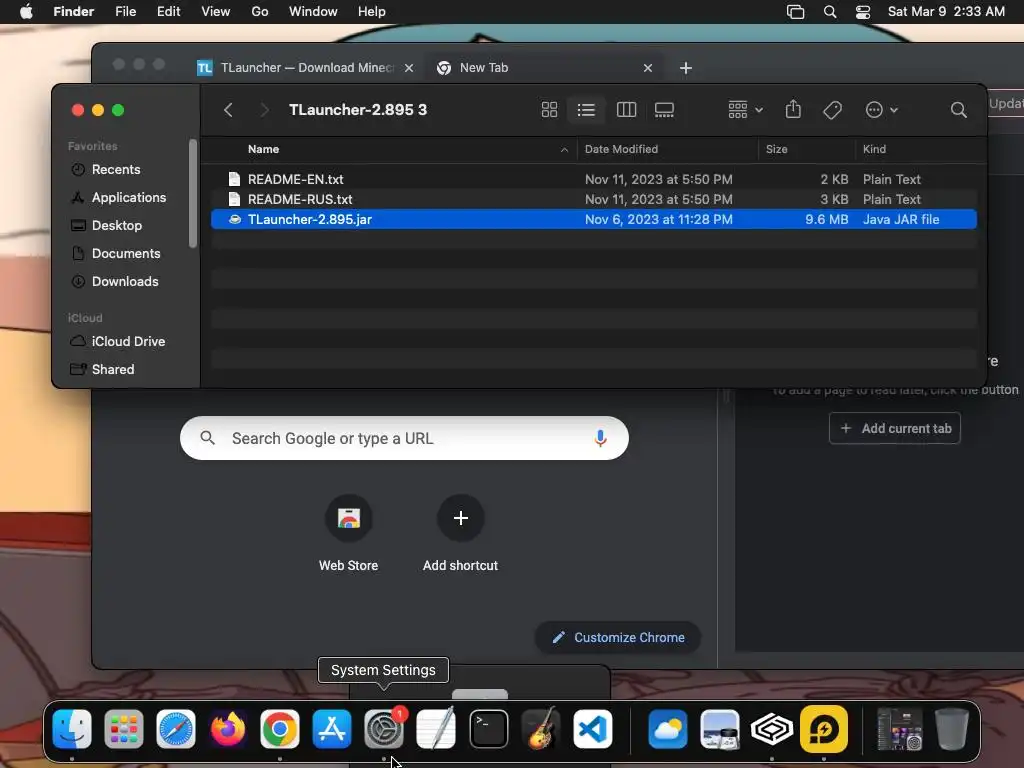Select the TLauncher-2.895.jar file

click(594, 219)
